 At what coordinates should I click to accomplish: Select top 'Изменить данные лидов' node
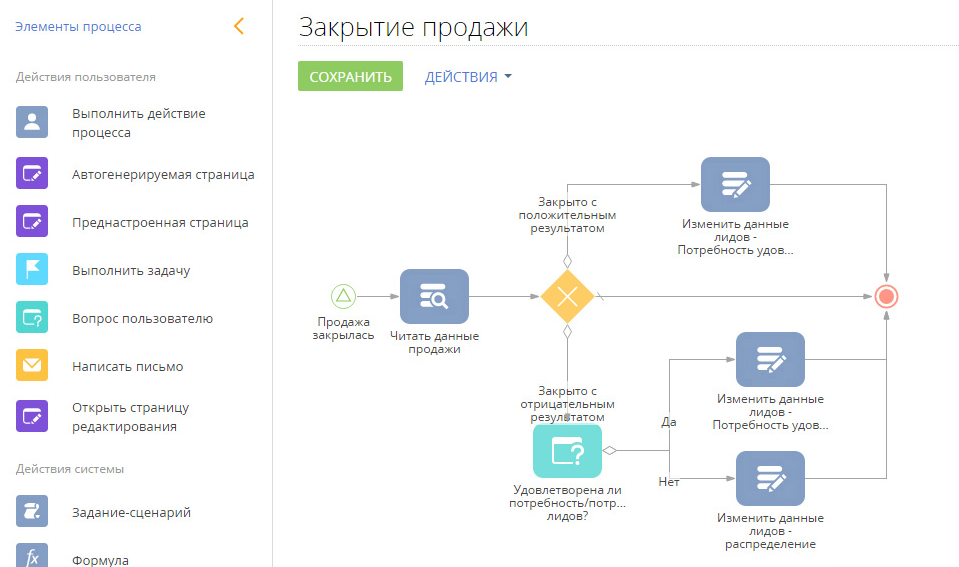pyautogui.click(x=735, y=185)
